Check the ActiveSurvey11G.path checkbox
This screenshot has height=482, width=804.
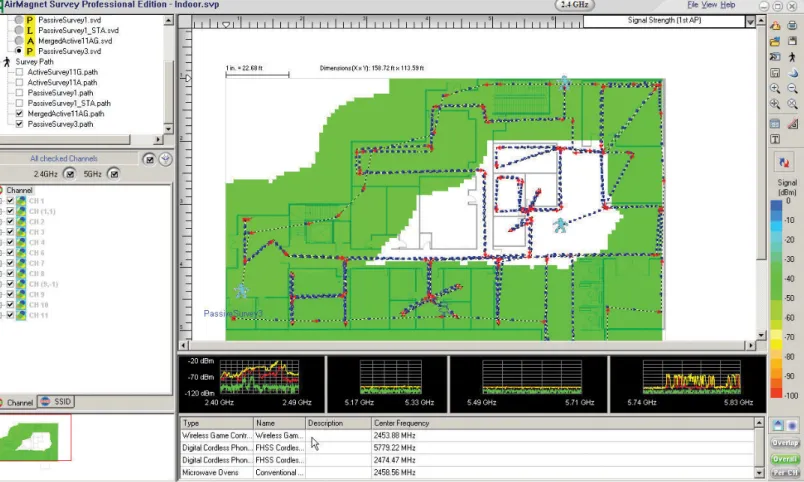click(19, 72)
